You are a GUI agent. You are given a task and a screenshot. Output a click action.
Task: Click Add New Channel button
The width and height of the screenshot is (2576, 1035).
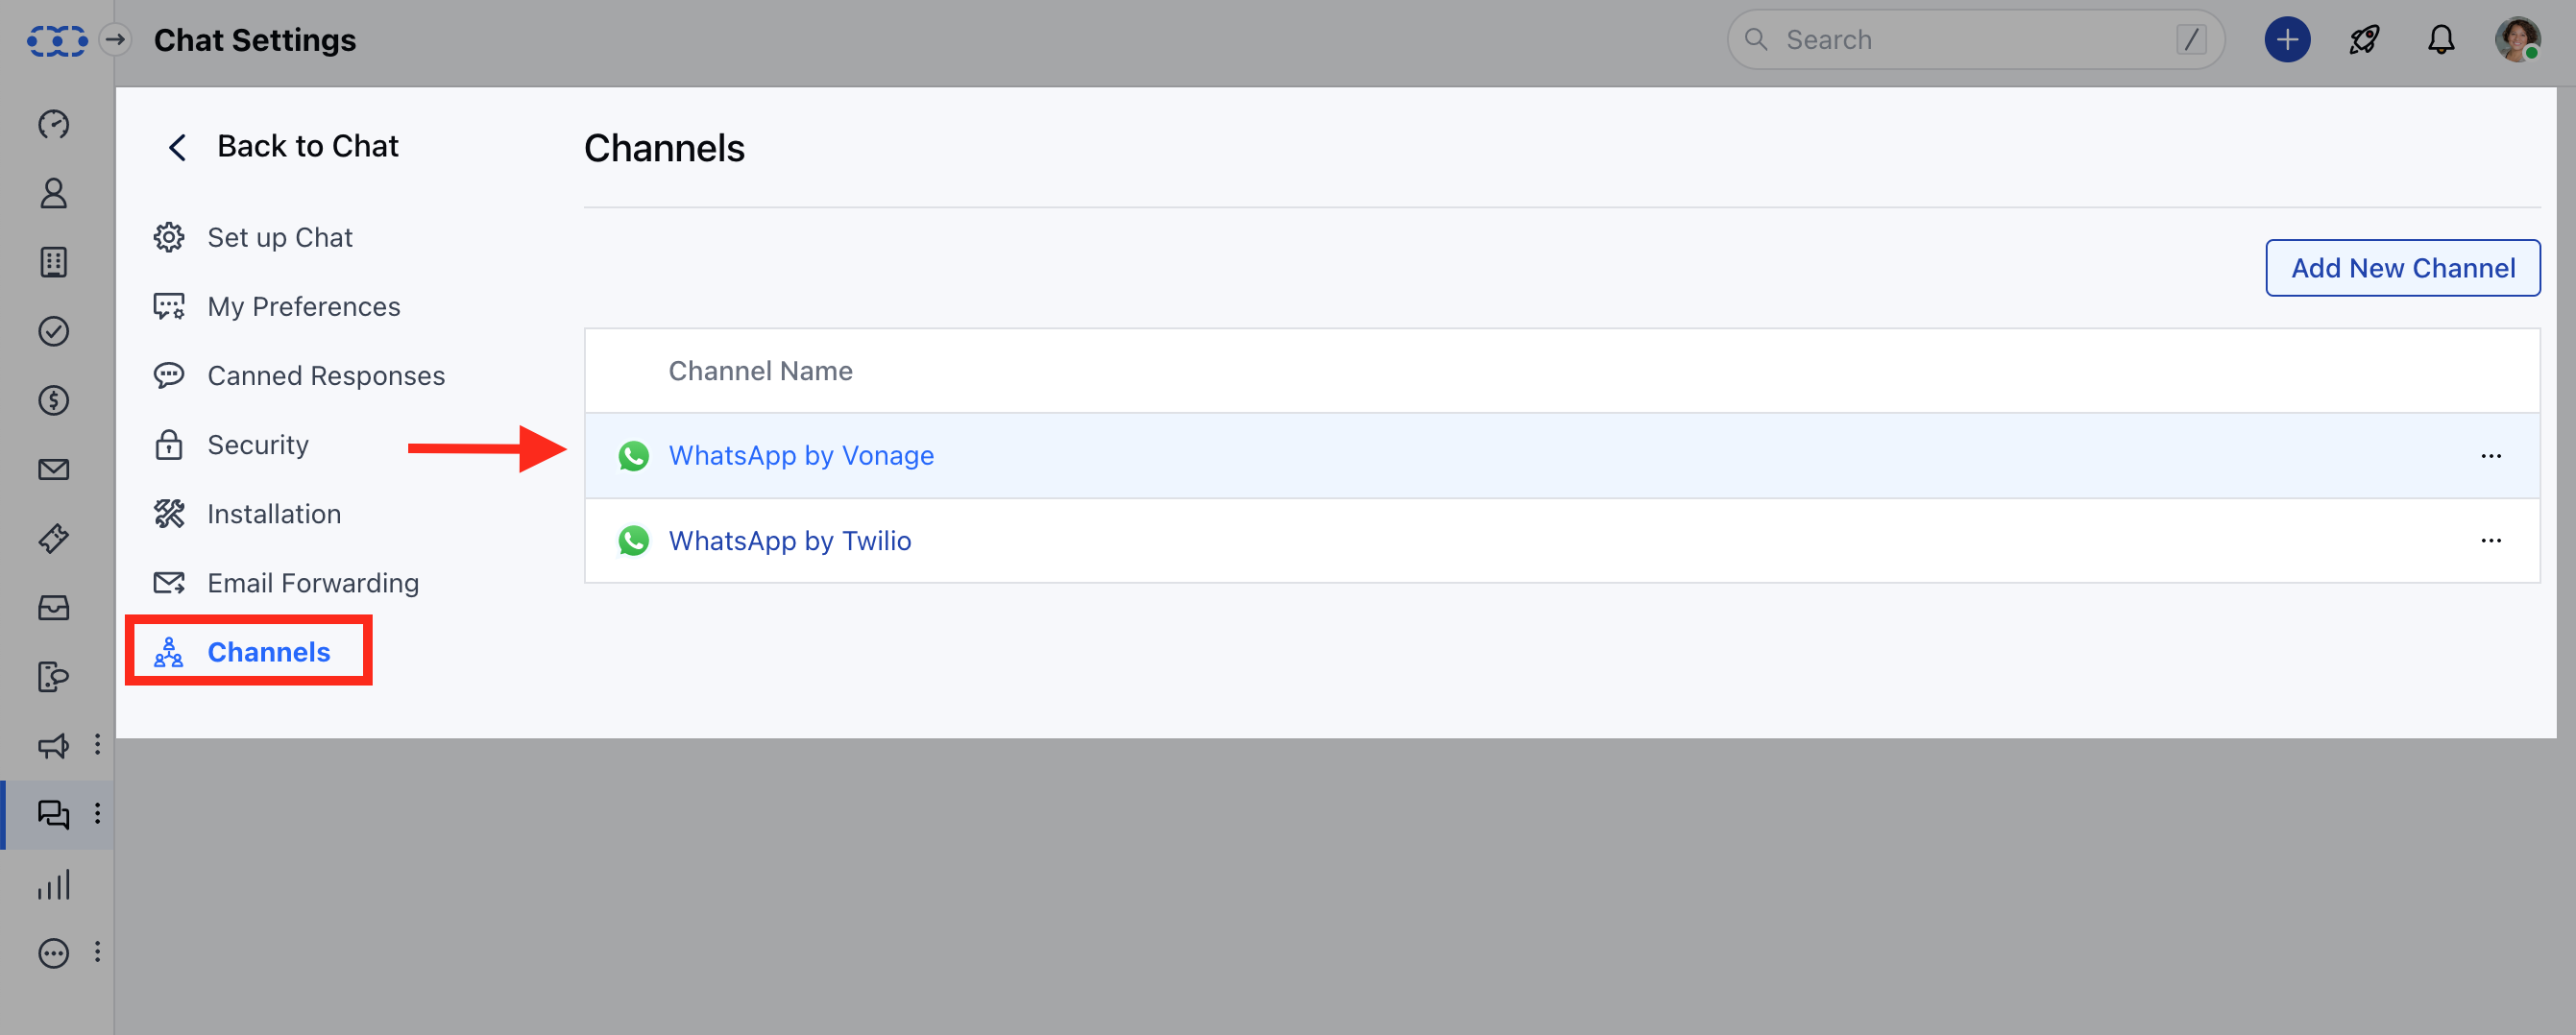(x=2402, y=268)
